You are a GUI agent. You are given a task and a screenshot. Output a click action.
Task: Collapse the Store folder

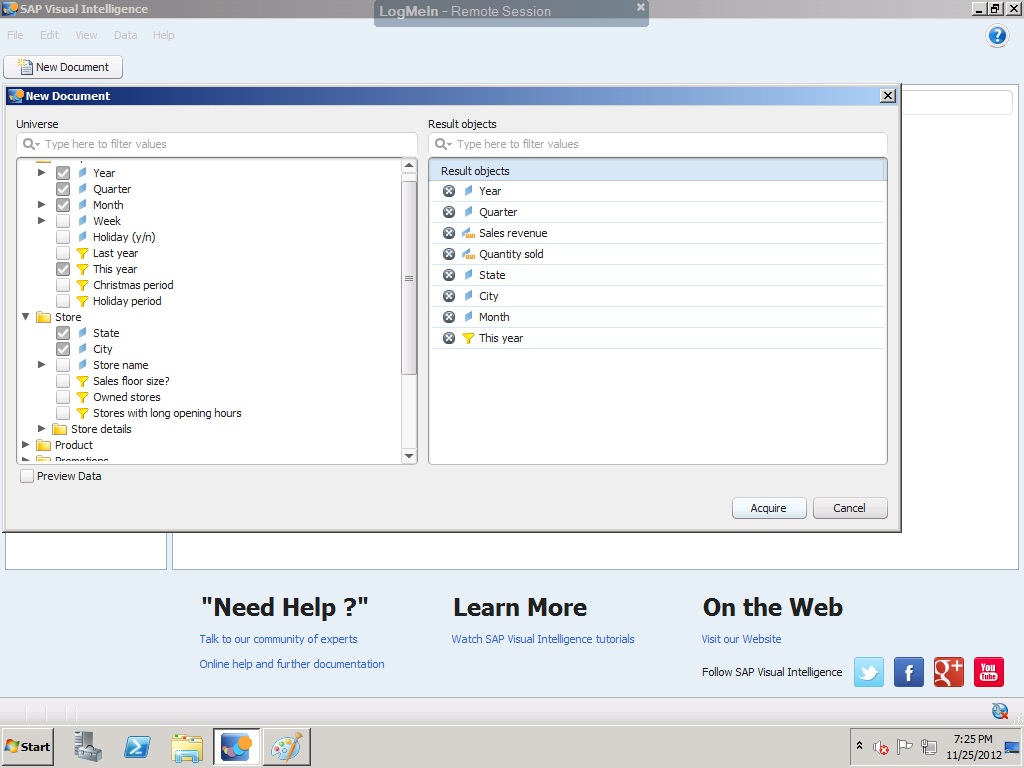(25, 317)
